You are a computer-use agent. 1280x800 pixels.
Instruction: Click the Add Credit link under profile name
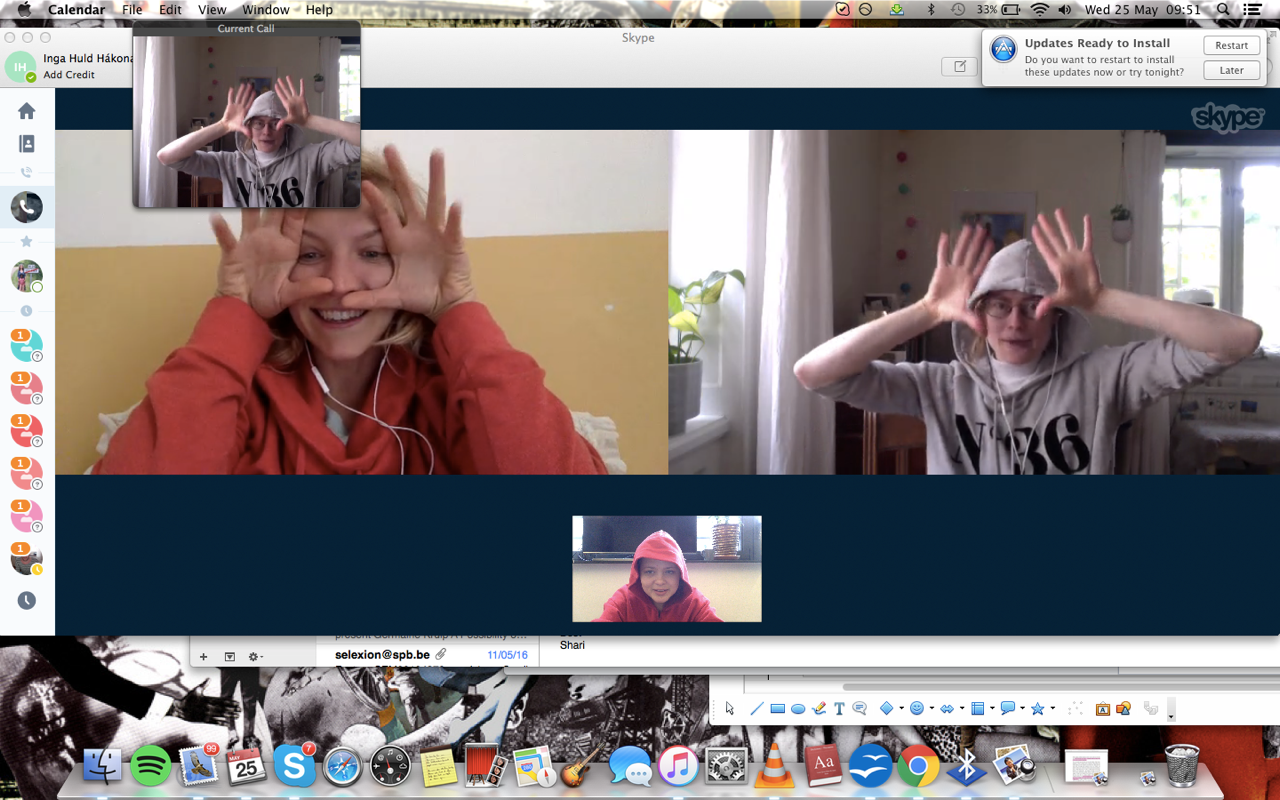[x=69, y=75]
